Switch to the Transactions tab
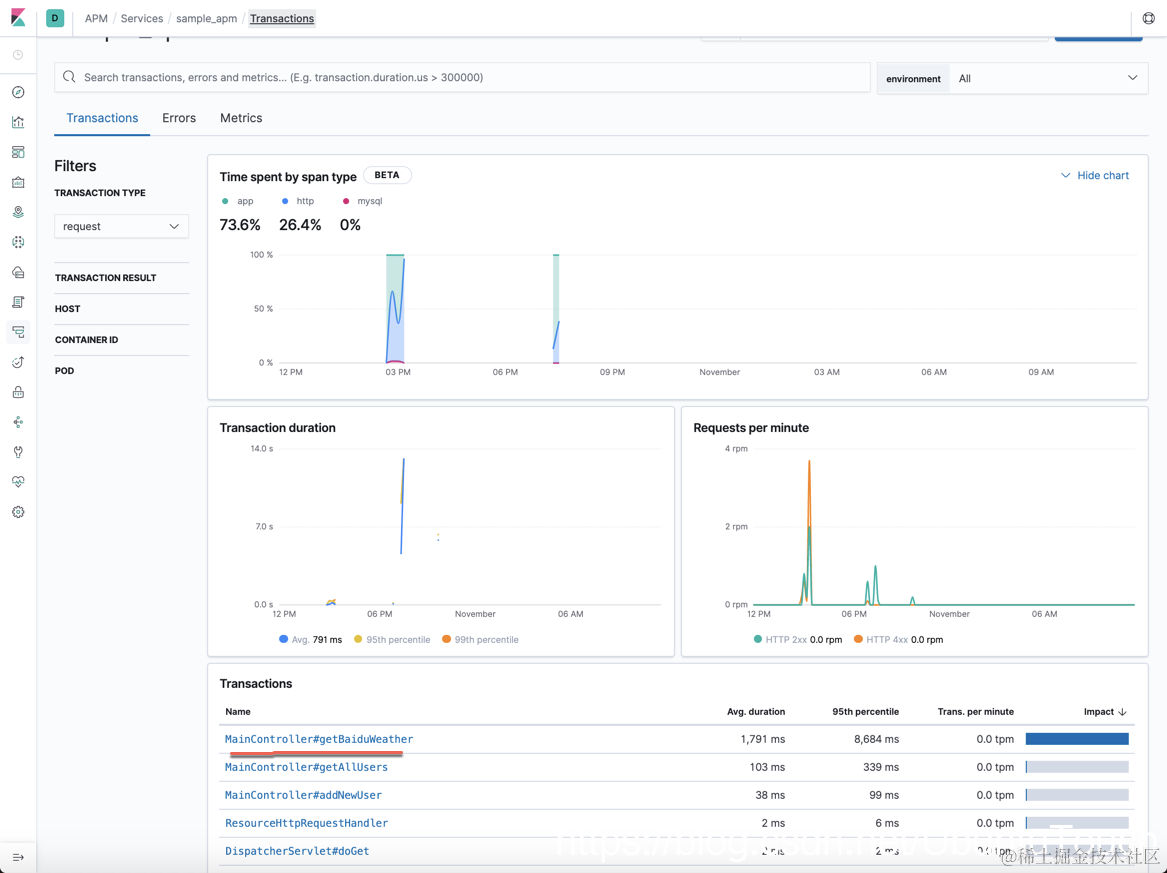The width and height of the screenshot is (1167, 873). pyautogui.click(x=102, y=118)
